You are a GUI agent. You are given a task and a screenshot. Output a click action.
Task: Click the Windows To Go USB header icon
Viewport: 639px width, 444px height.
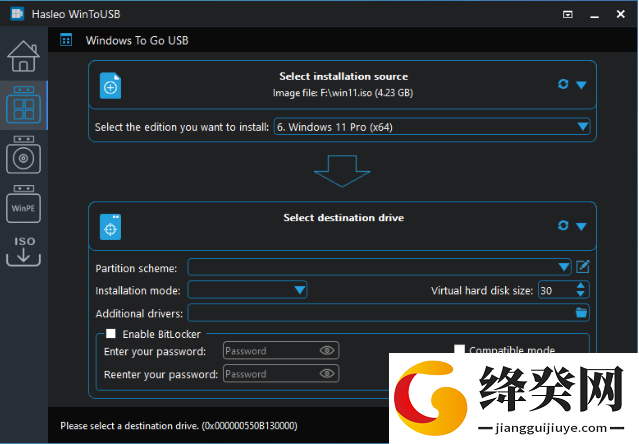66,40
